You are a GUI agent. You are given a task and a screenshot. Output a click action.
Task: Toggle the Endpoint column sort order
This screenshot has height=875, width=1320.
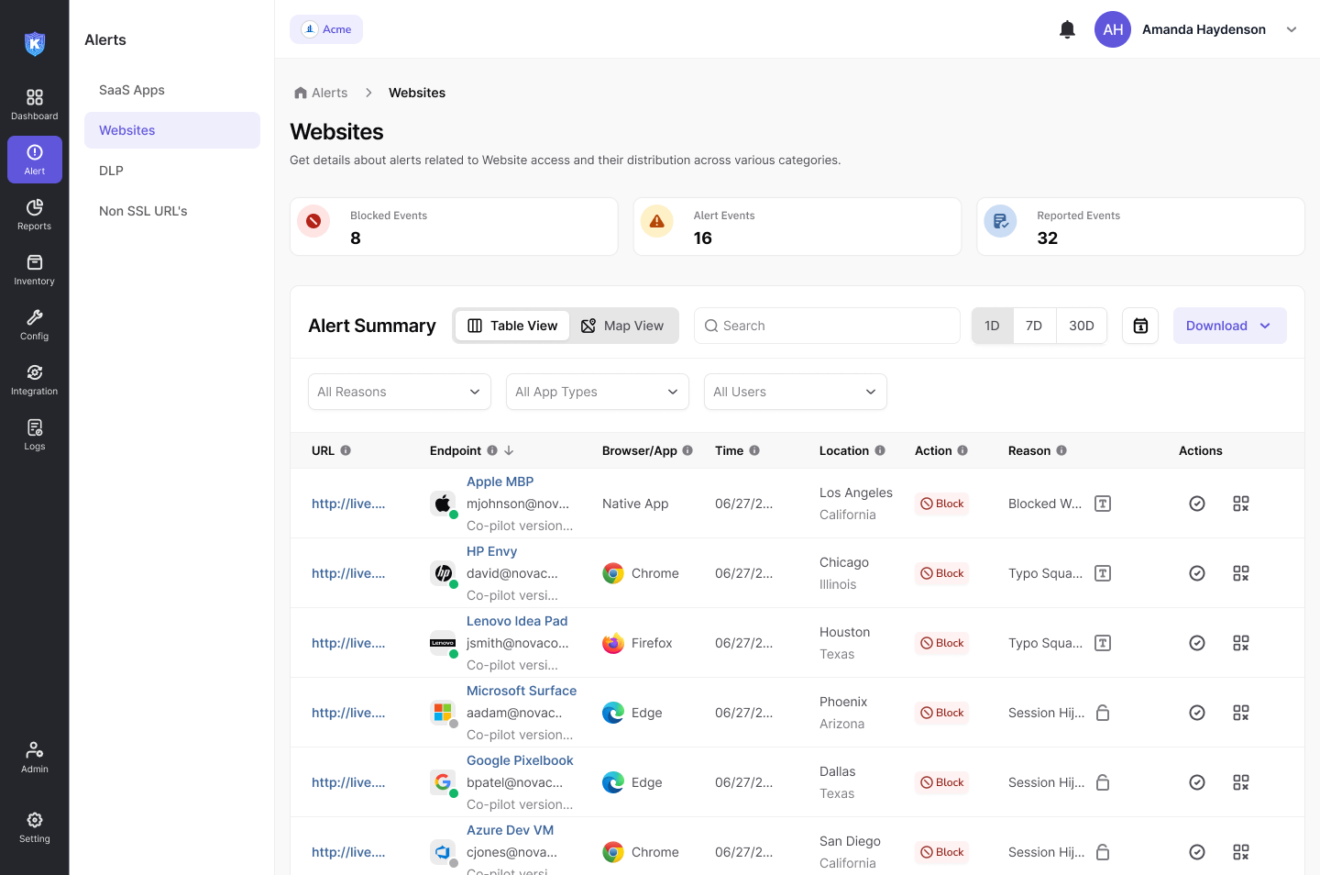[508, 450]
